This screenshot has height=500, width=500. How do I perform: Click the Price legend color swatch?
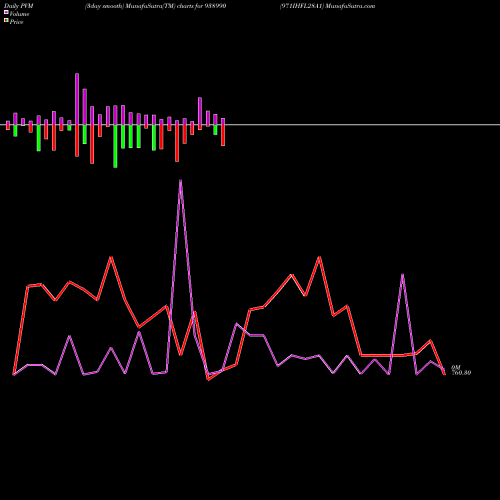click(x=6, y=20)
